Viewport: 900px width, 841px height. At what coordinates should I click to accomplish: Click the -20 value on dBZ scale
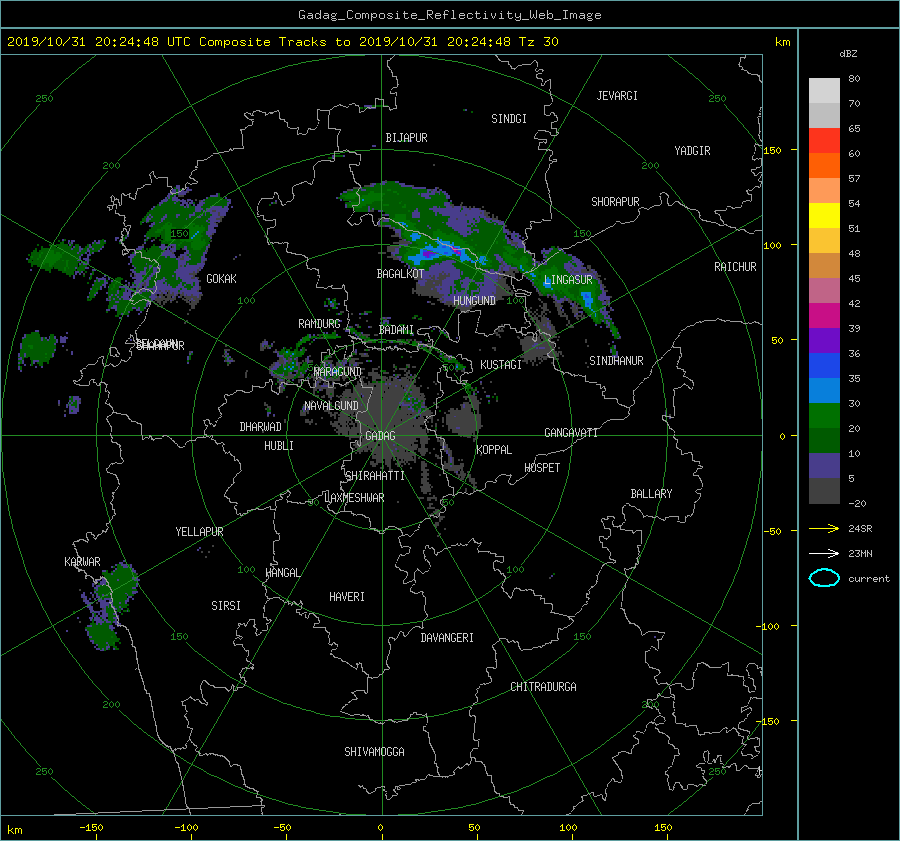(856, 503)
